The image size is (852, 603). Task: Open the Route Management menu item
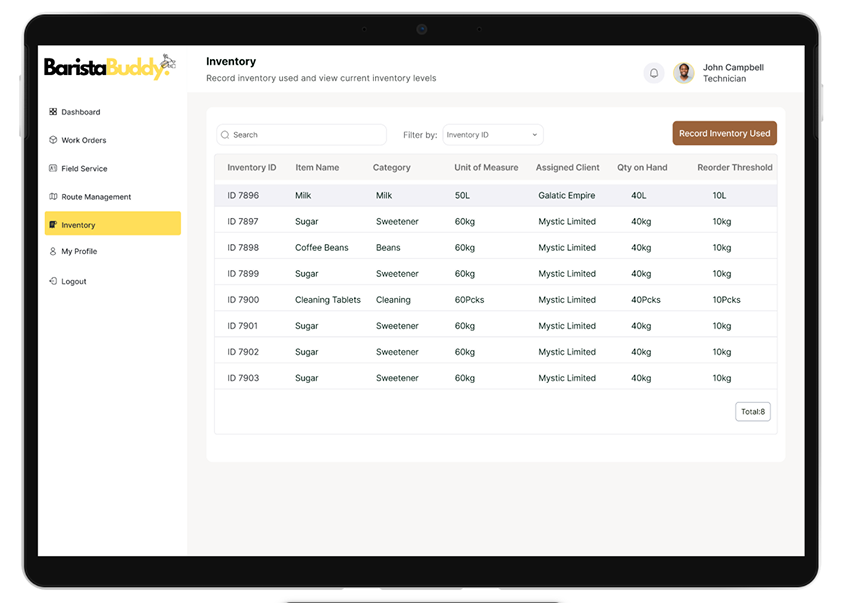(x=96, y=197)
